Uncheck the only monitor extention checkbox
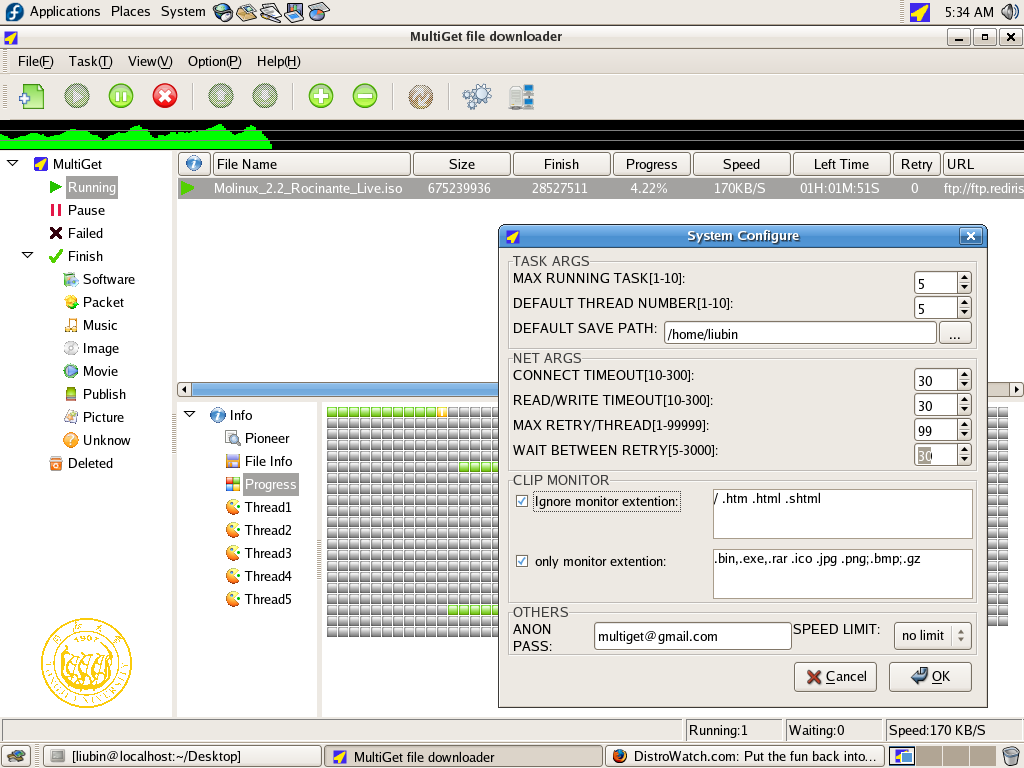Image resolution: width=1024 pixels, height=768 pixels. [522, 561]
